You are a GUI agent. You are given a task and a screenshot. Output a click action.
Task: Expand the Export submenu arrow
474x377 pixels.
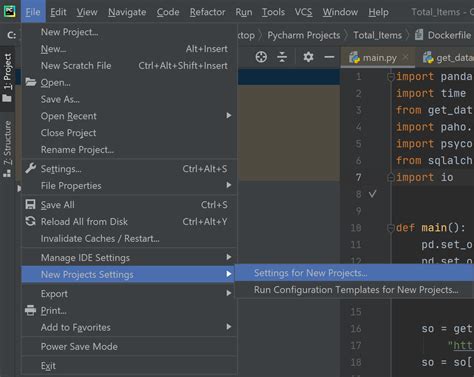point(229,293)
